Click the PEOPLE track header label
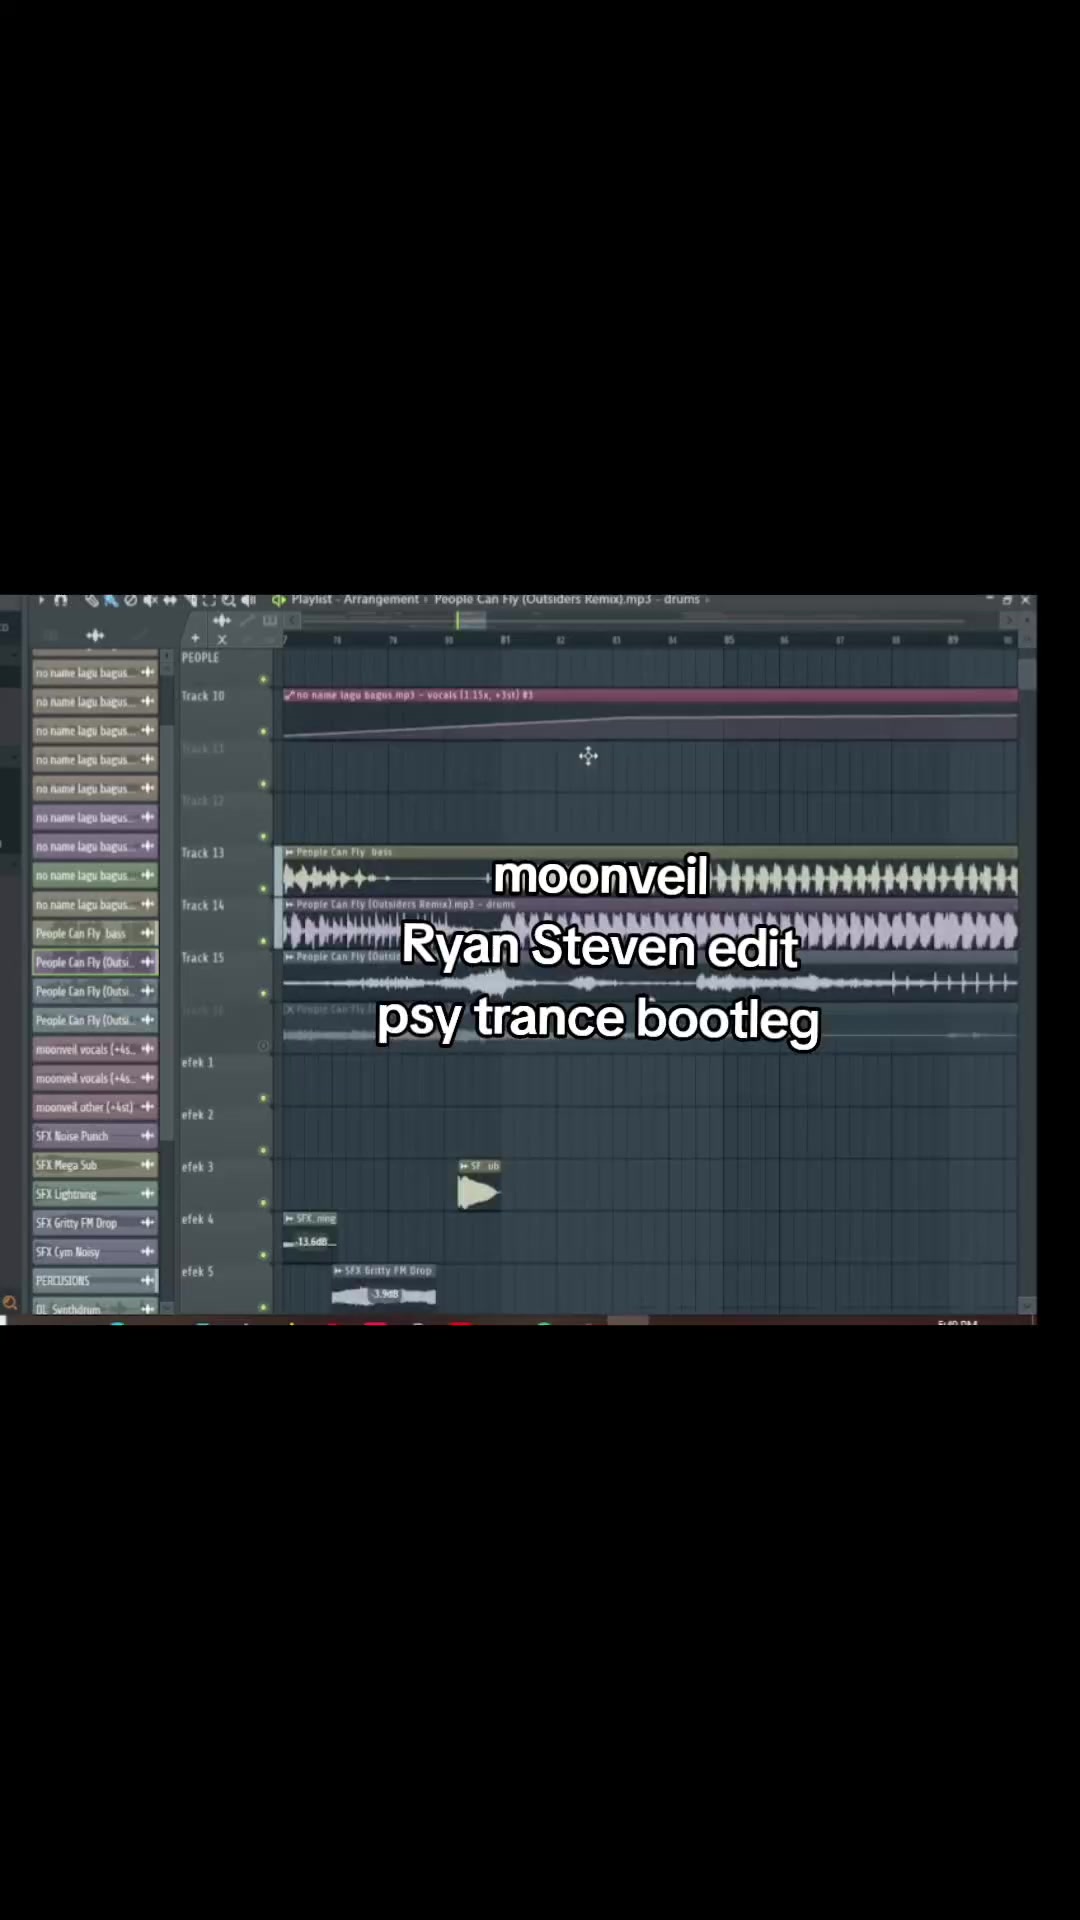This screenshot has height=1920, width=1080. click(x=200, y=658)
